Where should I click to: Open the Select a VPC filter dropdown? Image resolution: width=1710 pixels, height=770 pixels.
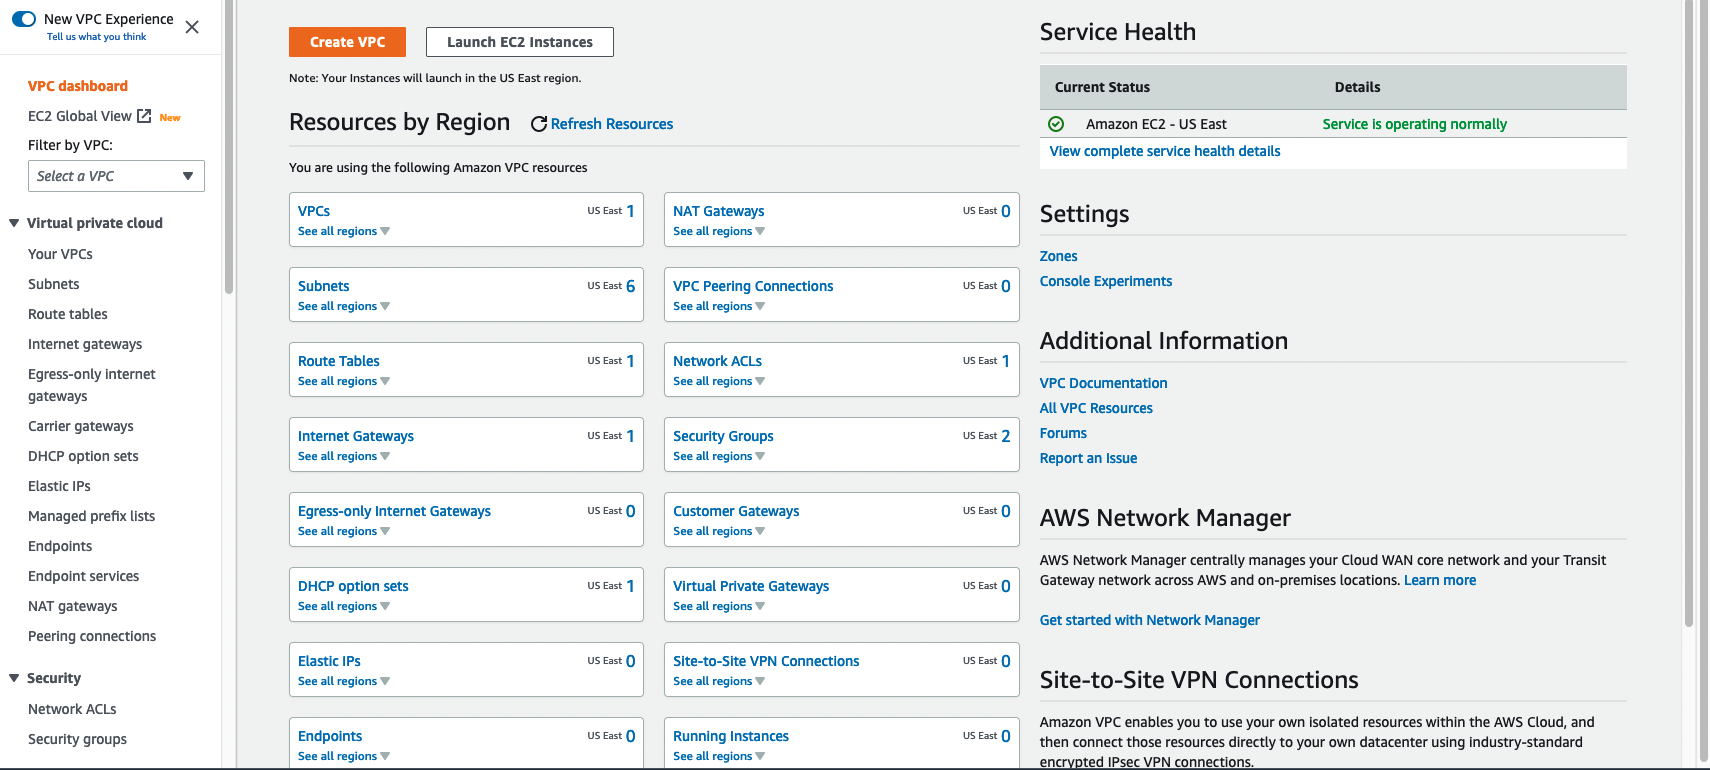[116, 176]
